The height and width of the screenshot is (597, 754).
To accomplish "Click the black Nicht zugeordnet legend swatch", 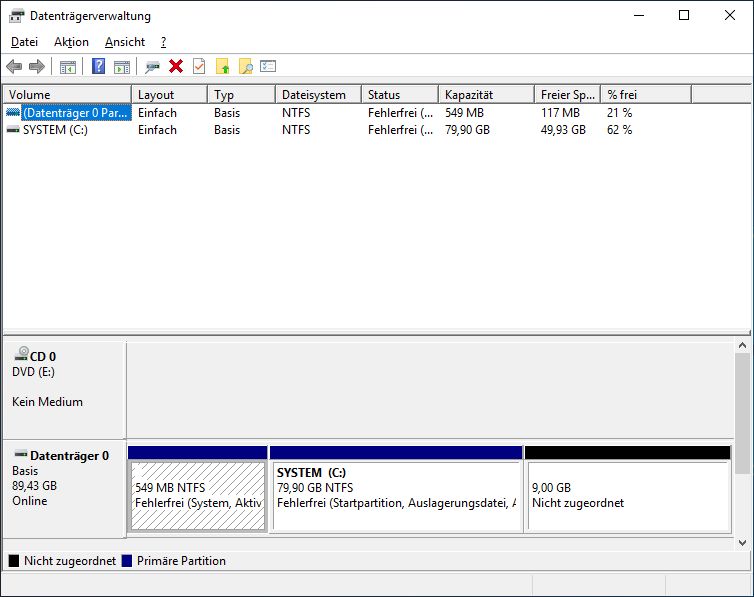I will click(x=14, y=560).
